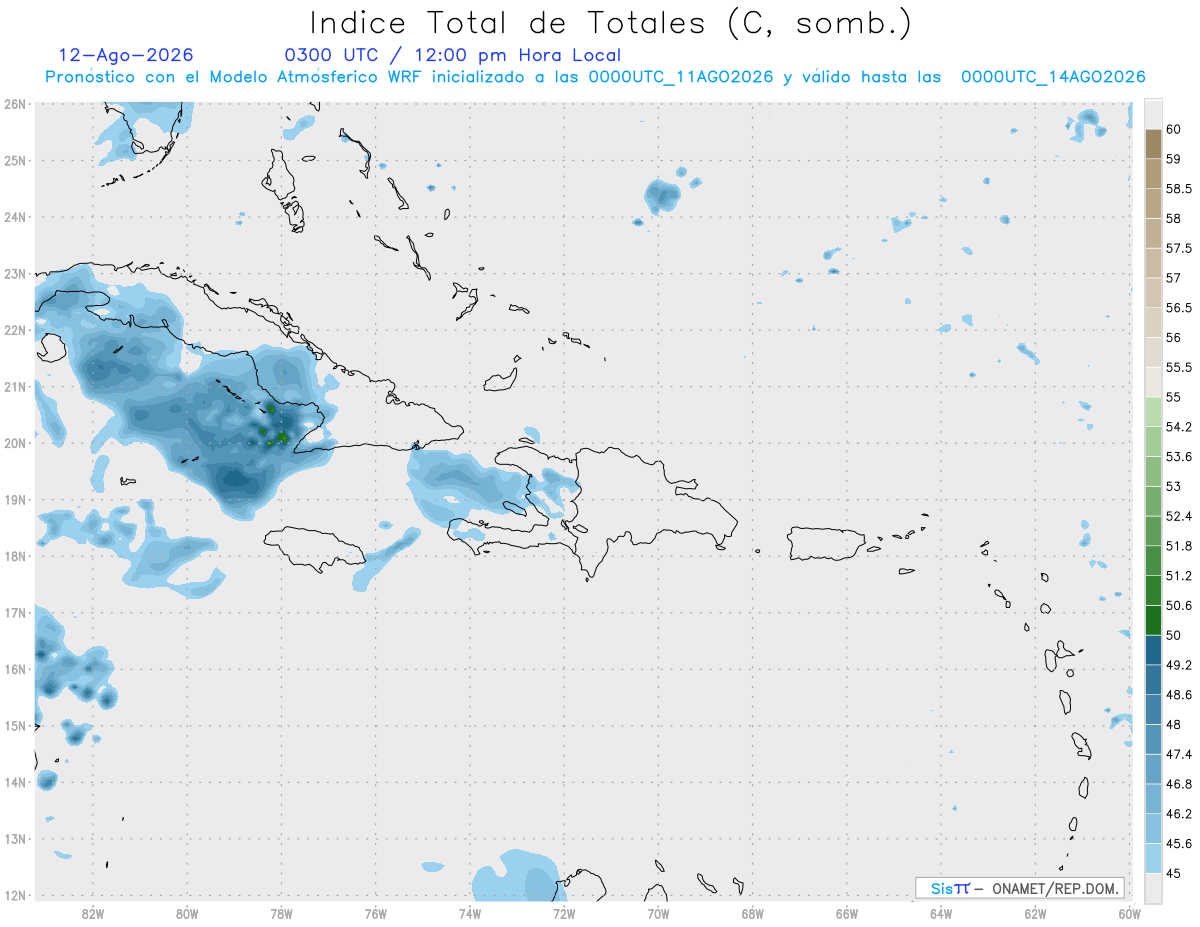Click legend value "48.6"
This screenshot has height=927, width=1200.
click(x=1178, y=695)
